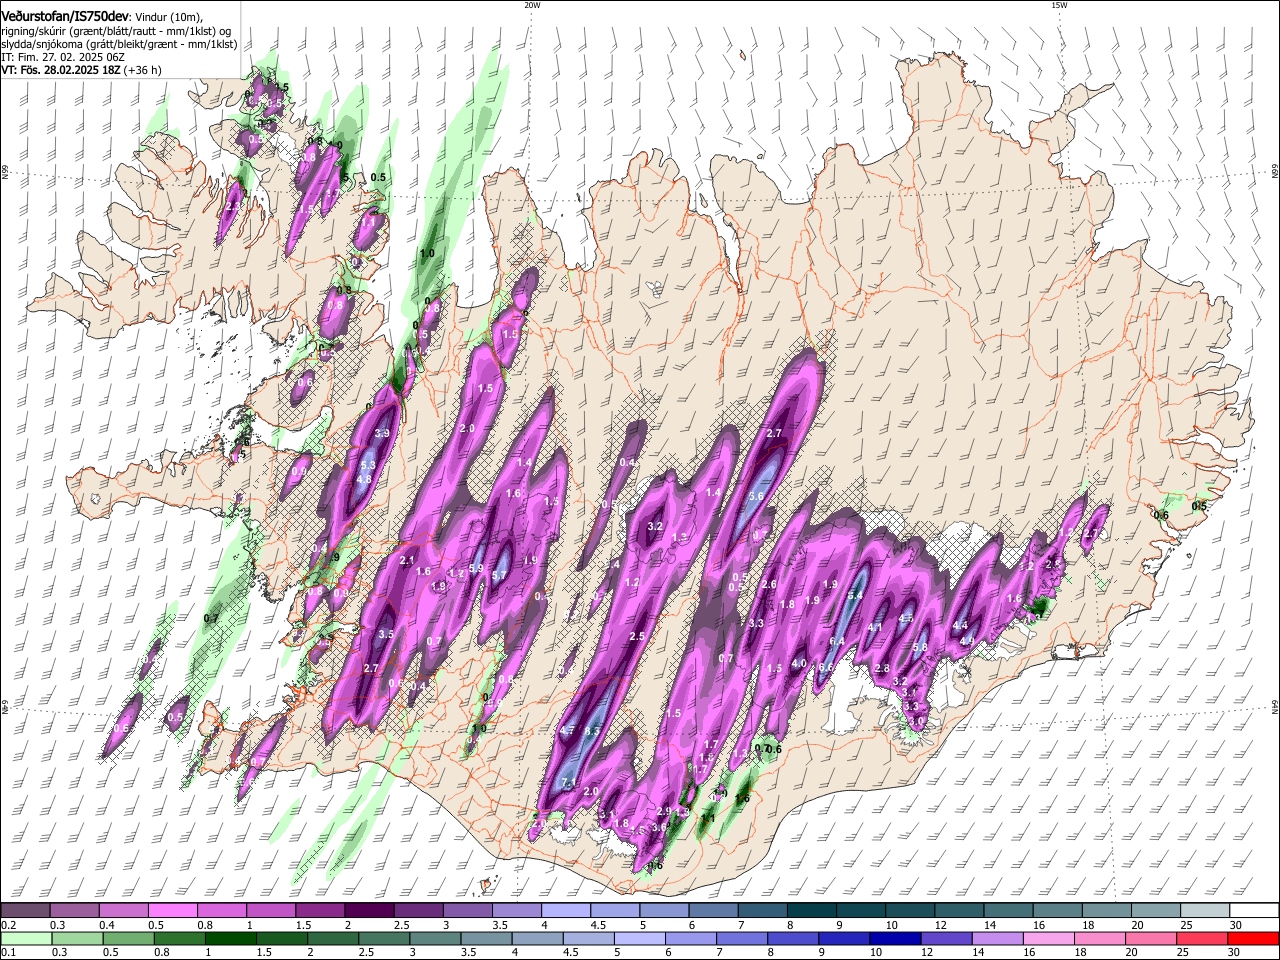The width and height of the screenshot is (1280, 960).
Task: Pick the light lavender 4 swatch in snow legend
Action: pyautogui.click(x=565, y=910)
